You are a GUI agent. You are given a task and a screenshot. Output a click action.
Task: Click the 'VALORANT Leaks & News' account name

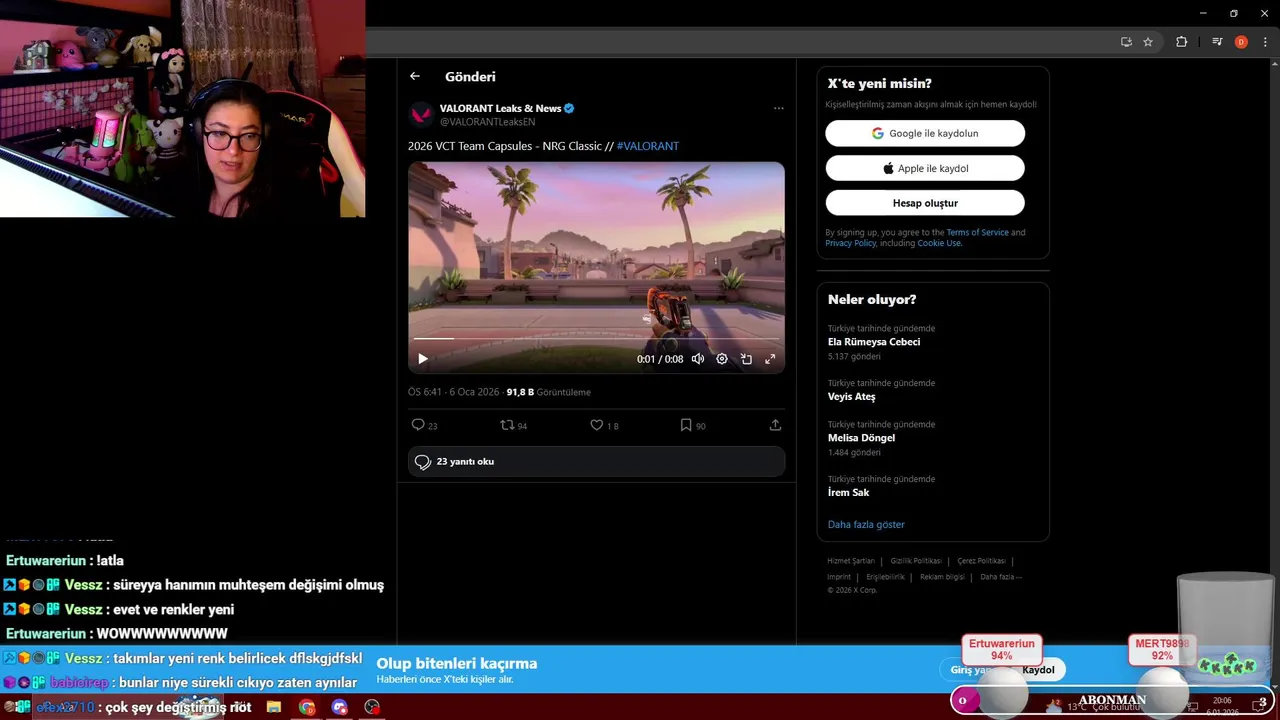click(x=500, y=108)
